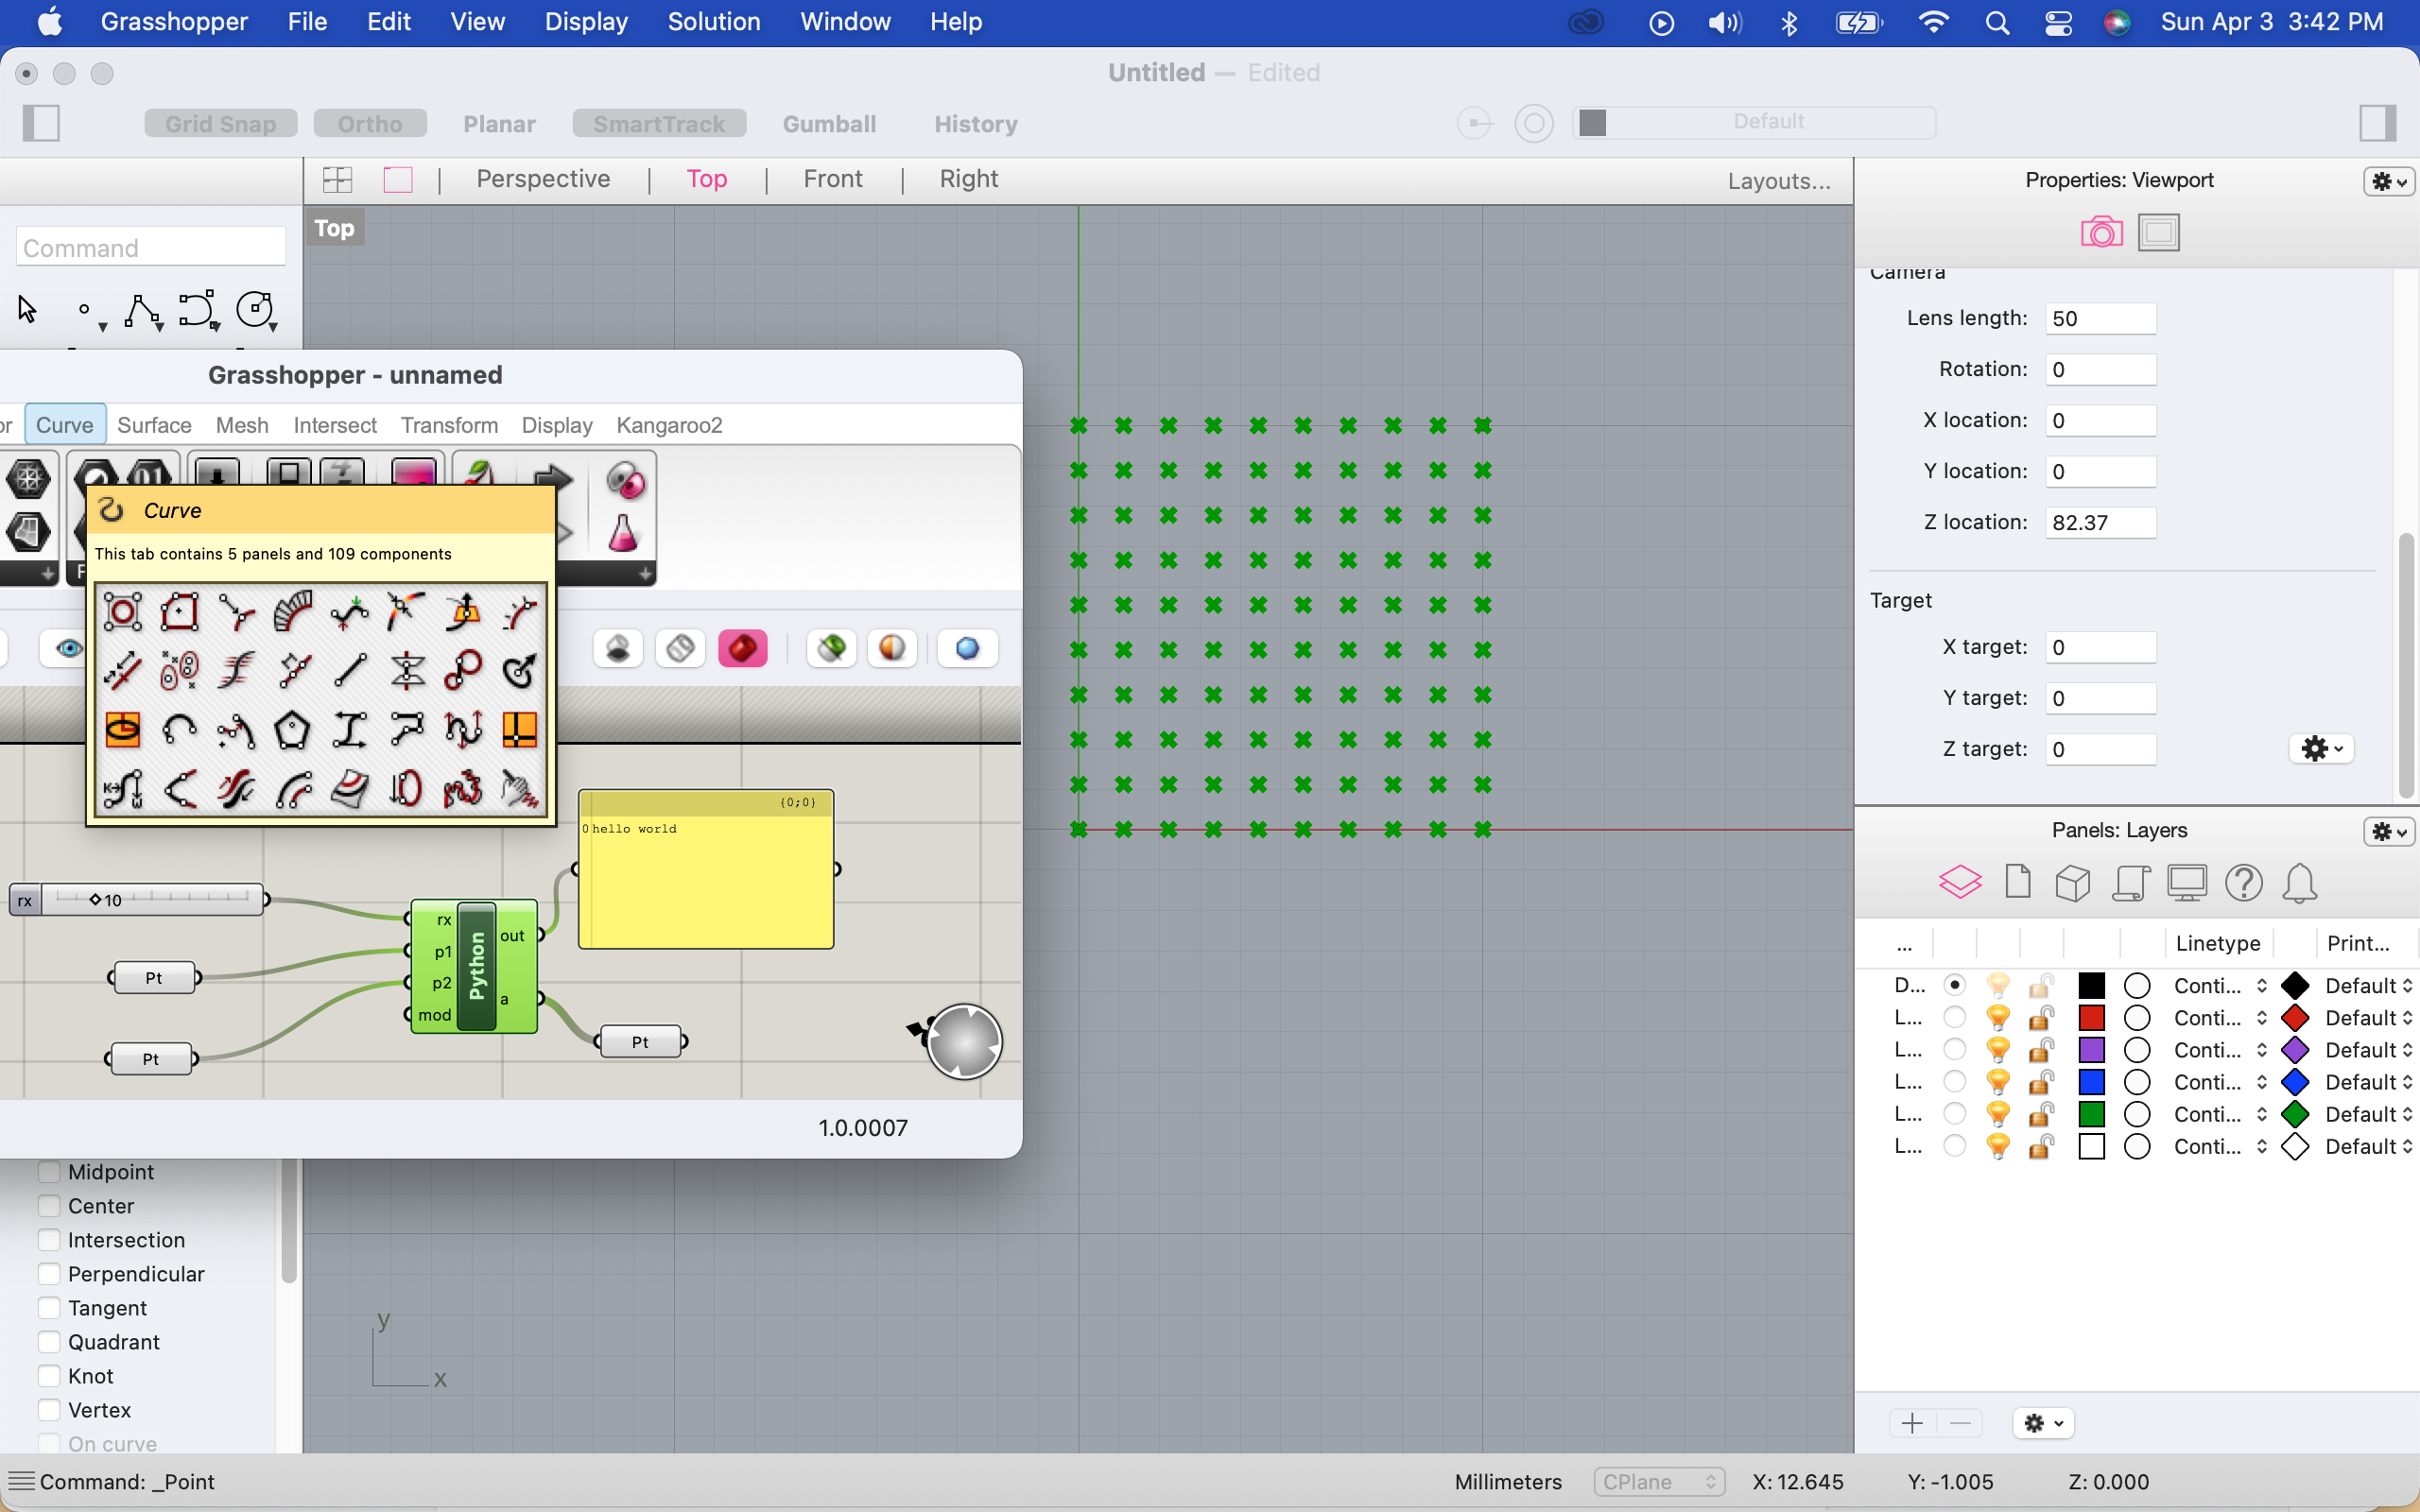2420x1512 pixels.
Task: Click Grasshopper orange half-sphere preview settings icon
Action: click(892, 649)
